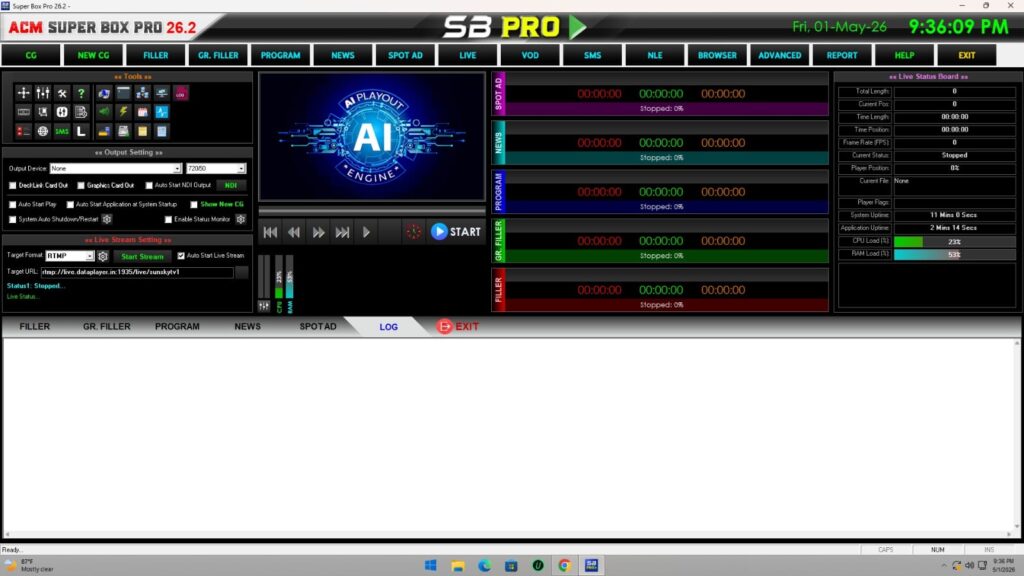Screen dimensions: 1024x576
Task: Open the SPOT AD top menu button
Action: tap(406, 56)
